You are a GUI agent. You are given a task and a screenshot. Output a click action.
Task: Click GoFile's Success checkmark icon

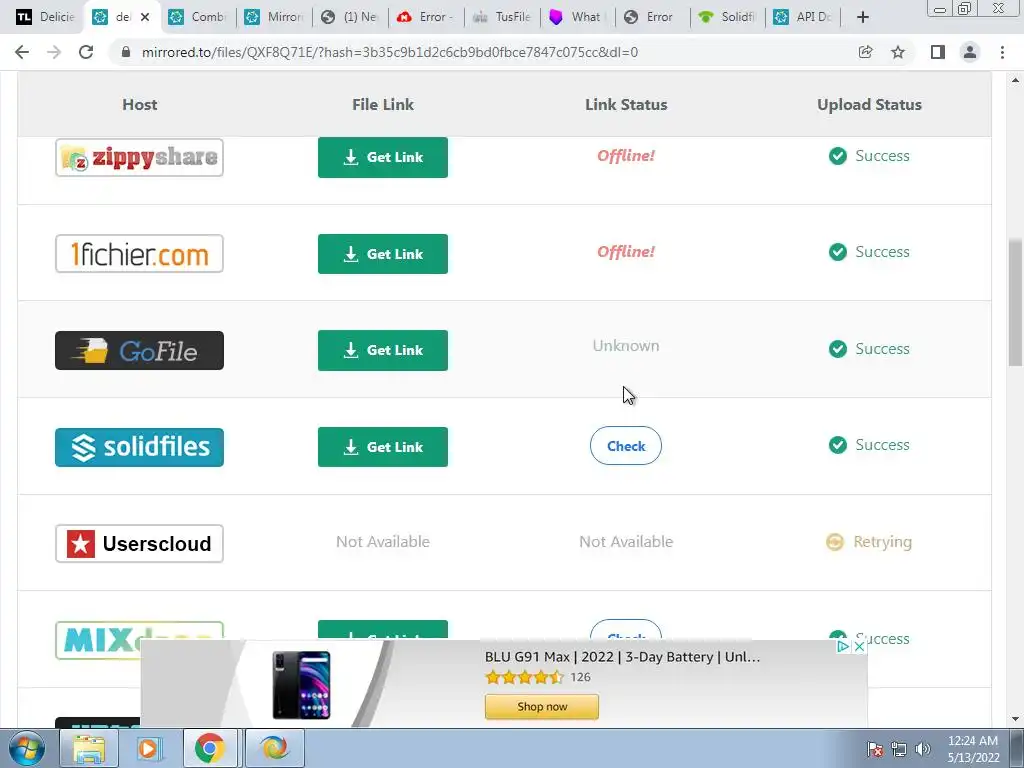tap(838, 349)
